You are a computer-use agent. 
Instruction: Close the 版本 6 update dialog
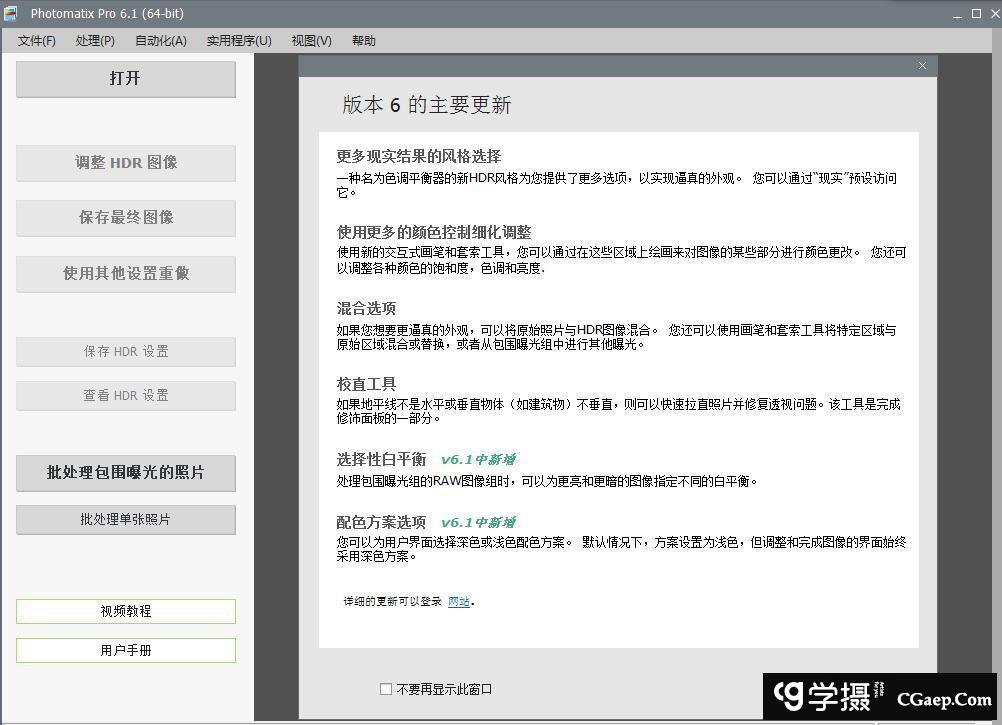click(x=922, y=65)
